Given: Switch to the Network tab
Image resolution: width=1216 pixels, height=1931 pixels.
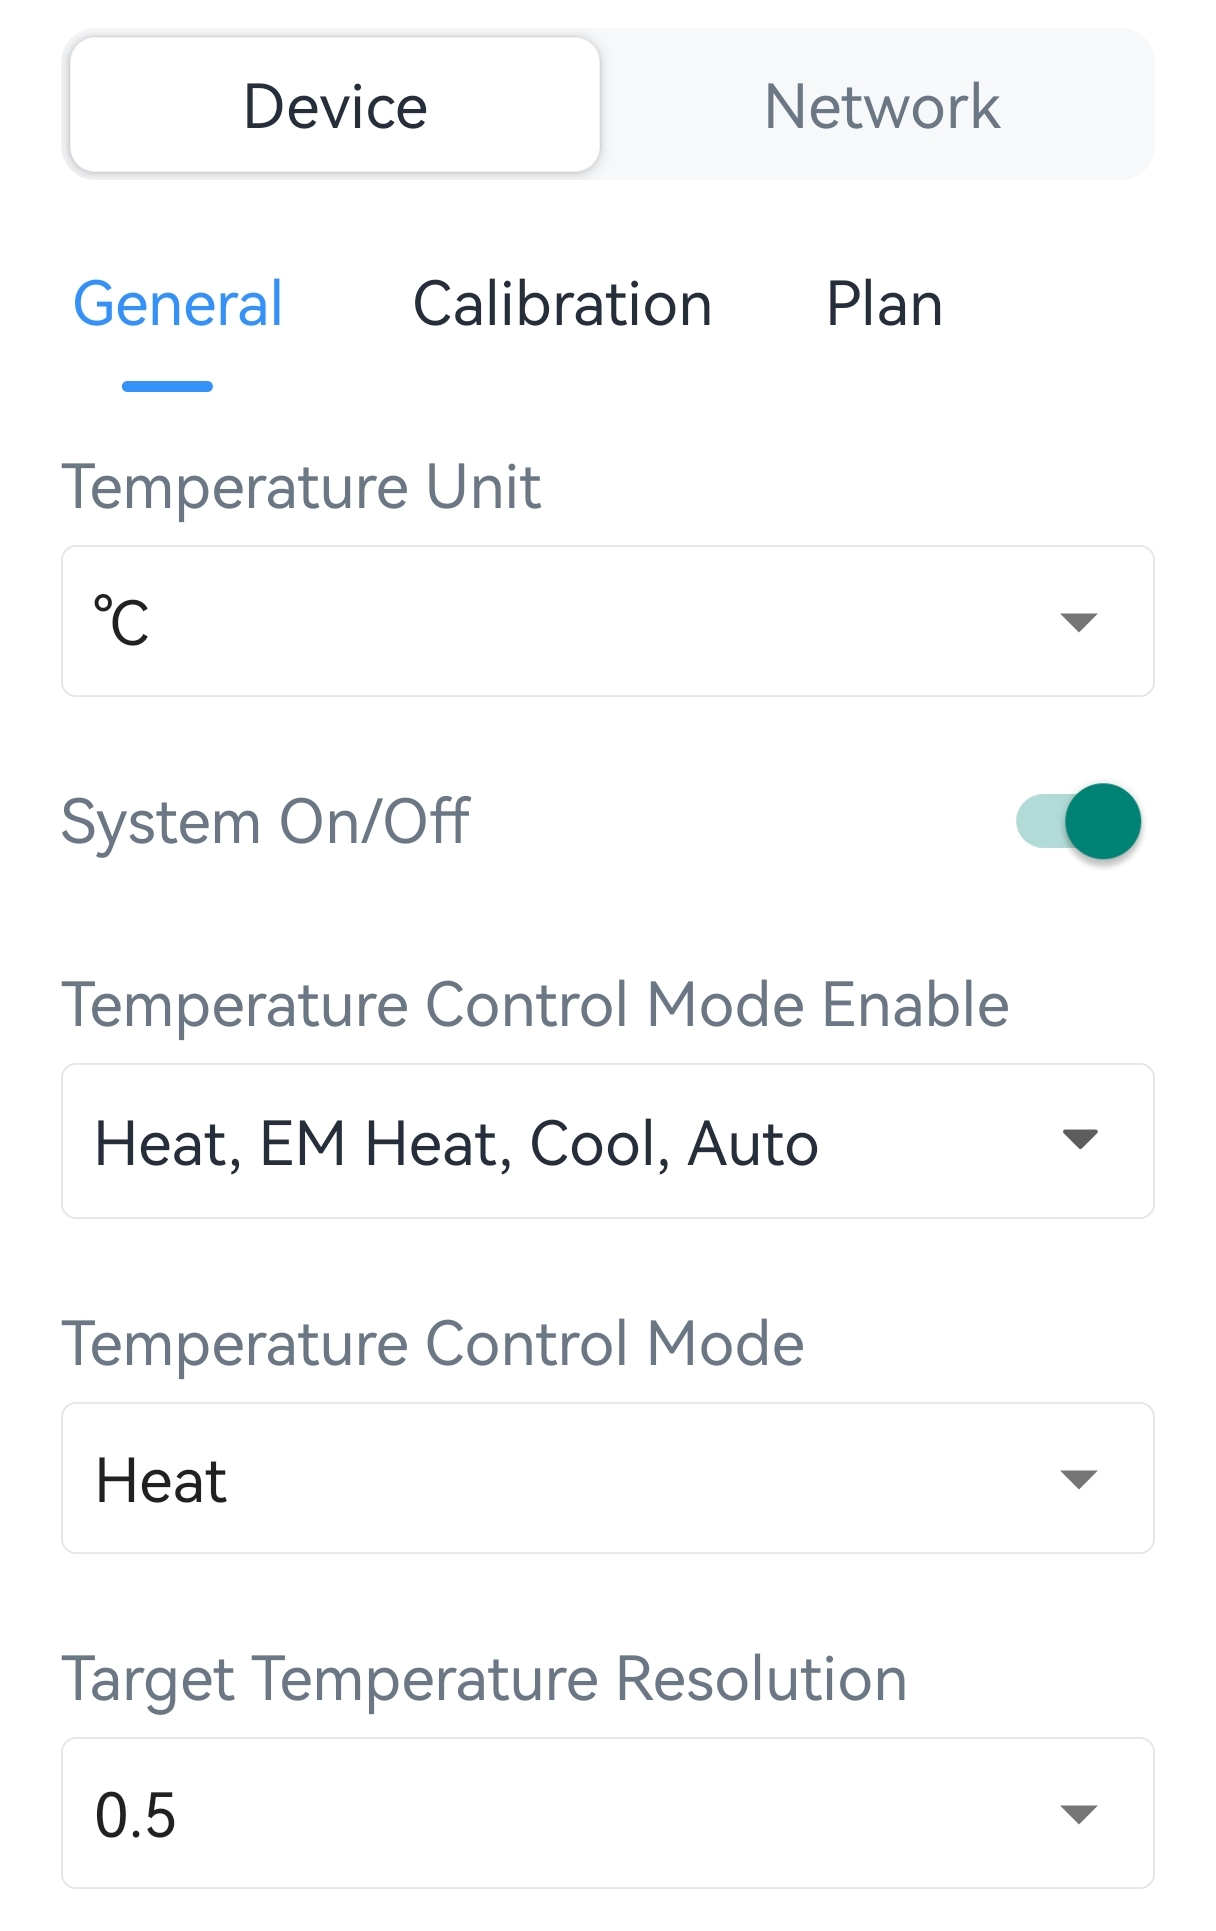Looking at the screenshot, I should [881, 106].
